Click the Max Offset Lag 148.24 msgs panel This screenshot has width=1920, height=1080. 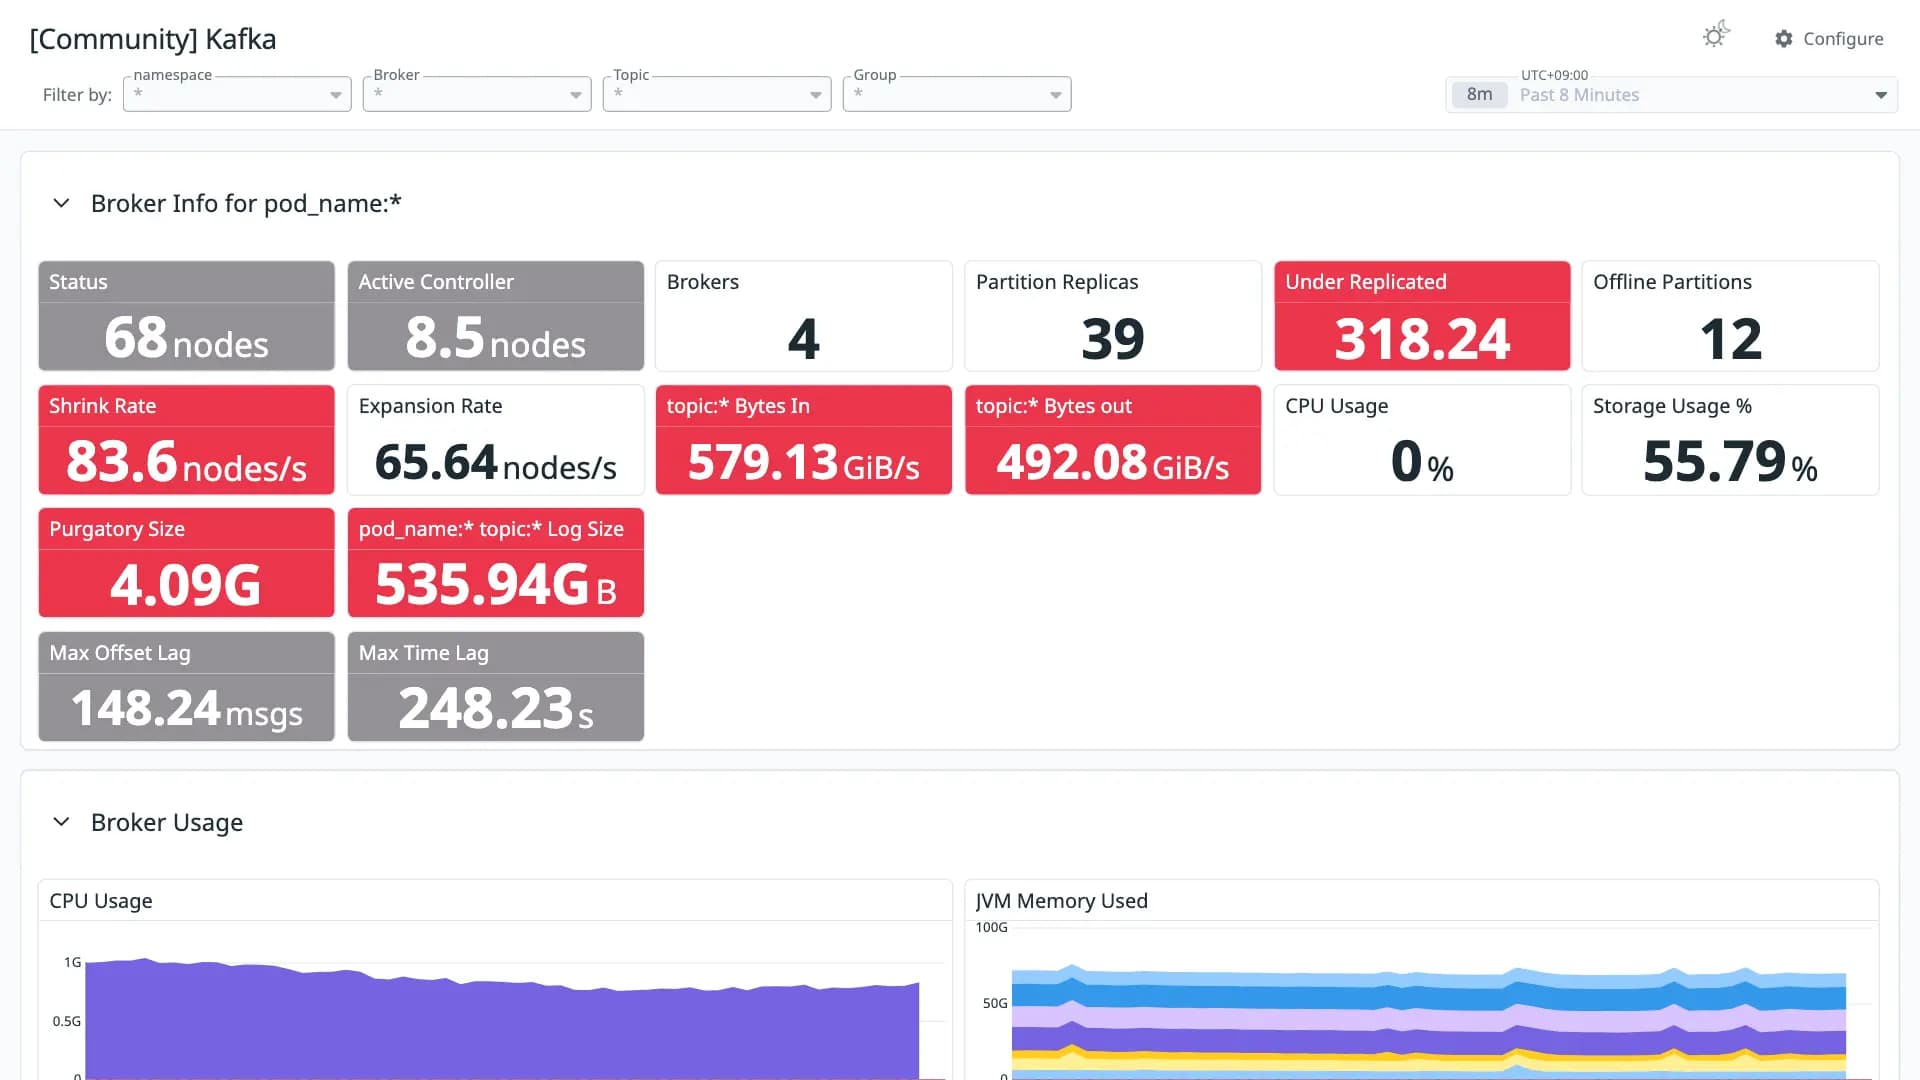pos(186,687)
